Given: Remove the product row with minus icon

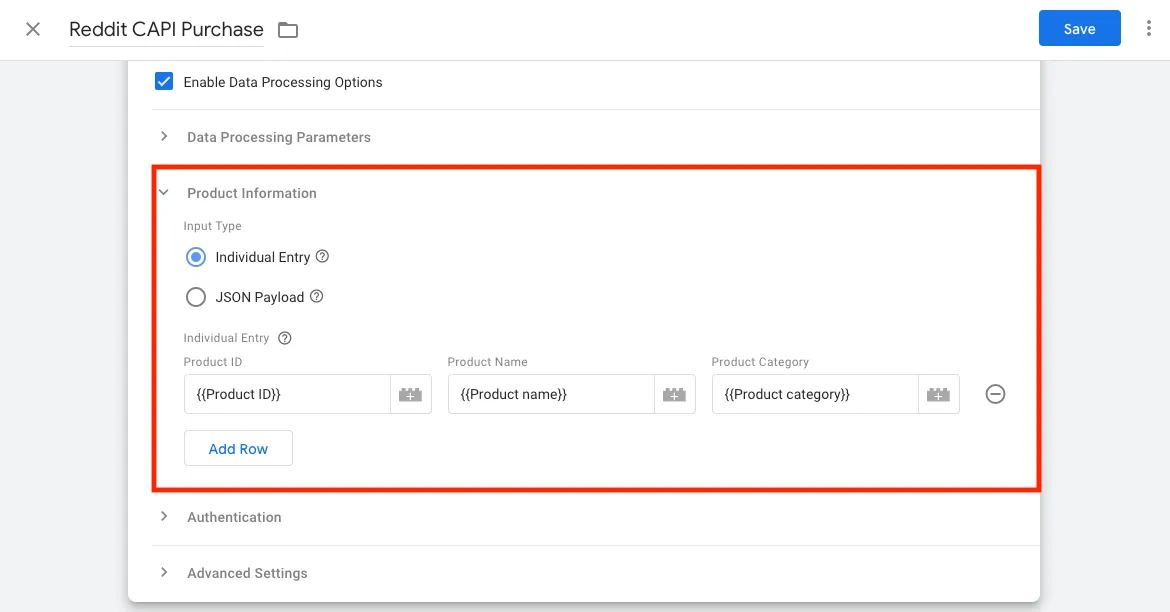Looking at the screenshot, I should [x=995, y=394].
